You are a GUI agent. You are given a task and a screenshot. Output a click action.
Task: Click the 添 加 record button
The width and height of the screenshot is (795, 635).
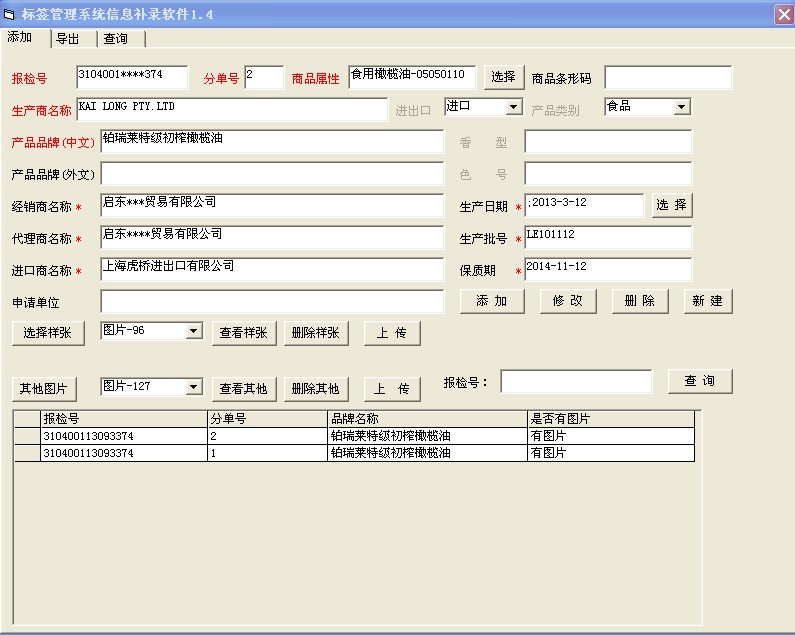(x=492, y=301)
